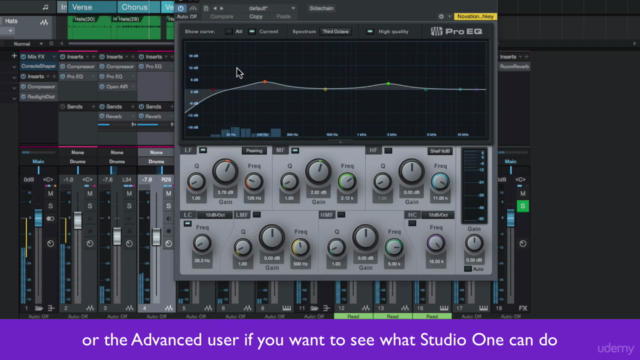640x360 pixels.
Task: Click channel 1 Main volume fader
Action: (38, 218)
